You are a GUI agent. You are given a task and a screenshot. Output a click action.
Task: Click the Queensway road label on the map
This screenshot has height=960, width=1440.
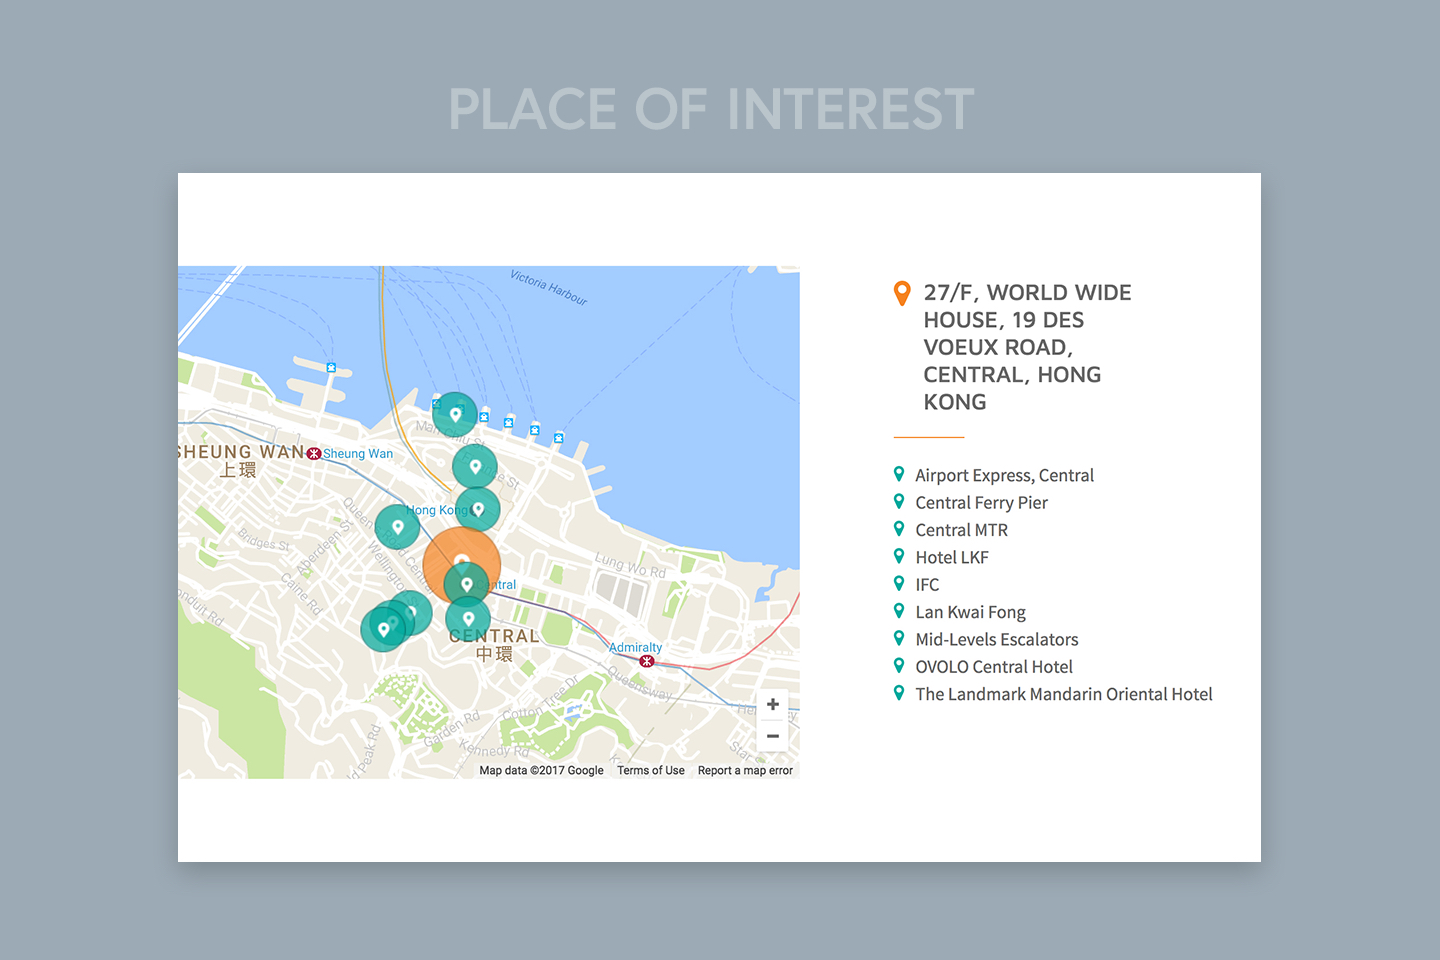click(640, 686)
